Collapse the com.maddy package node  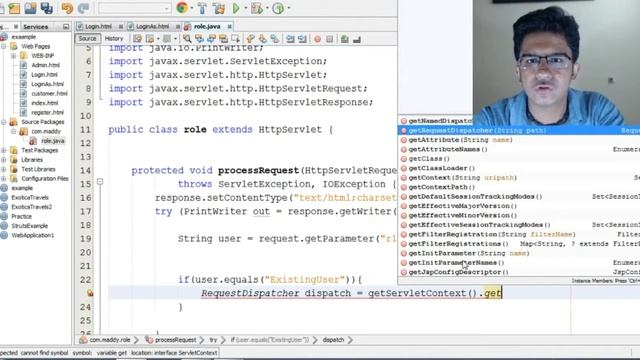tap(13, 131)
